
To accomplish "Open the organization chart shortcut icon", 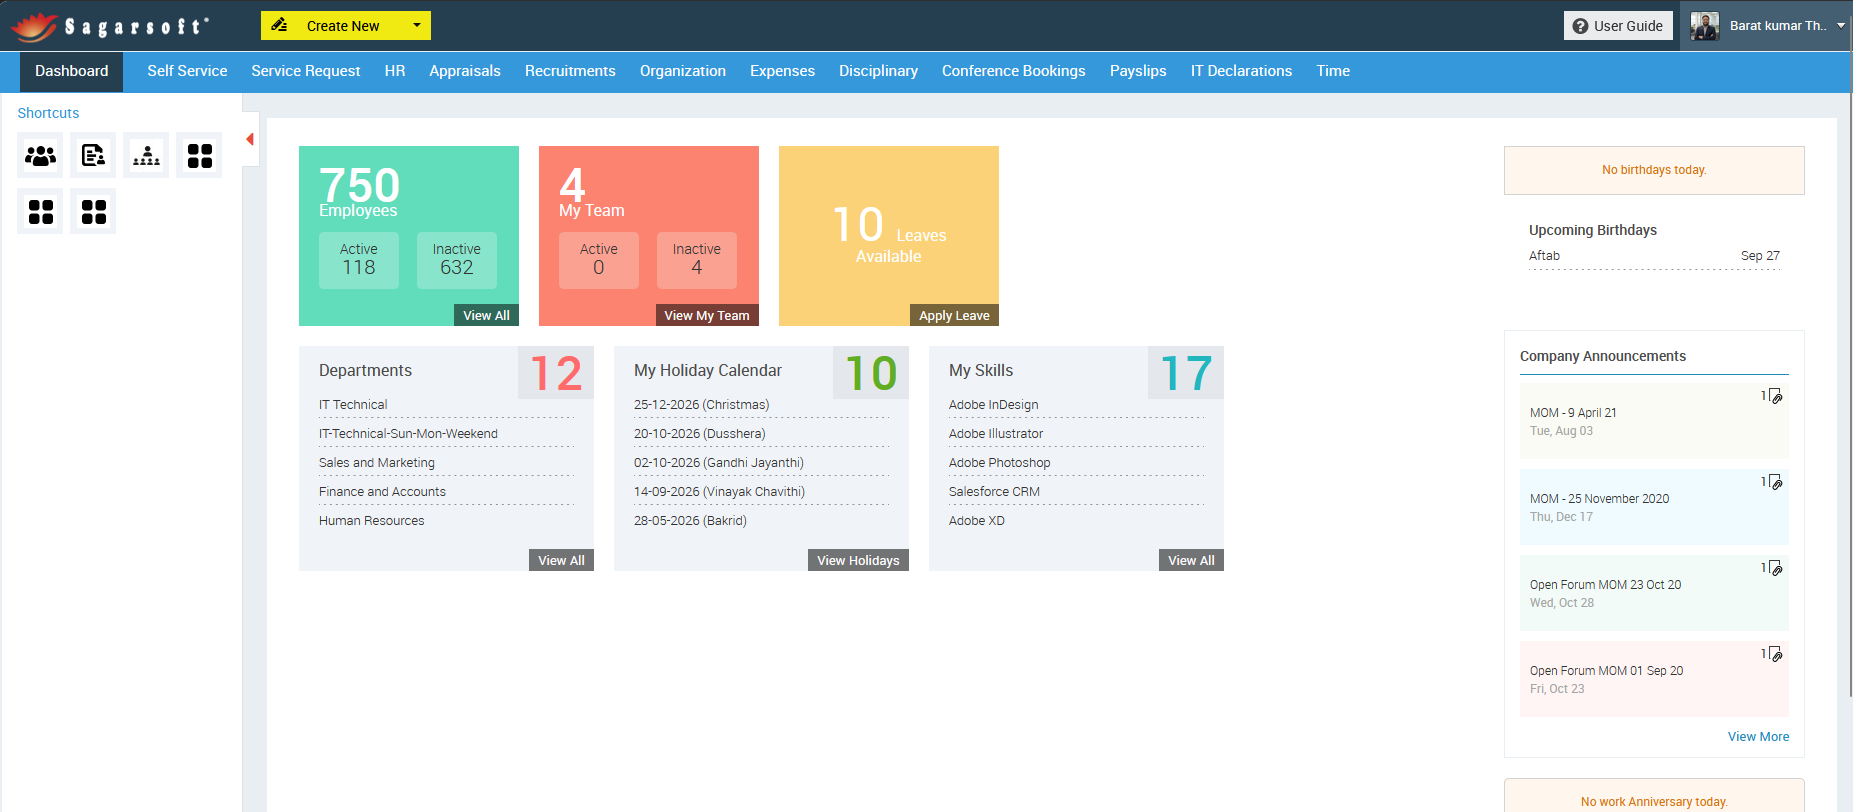I will (146, 155).
